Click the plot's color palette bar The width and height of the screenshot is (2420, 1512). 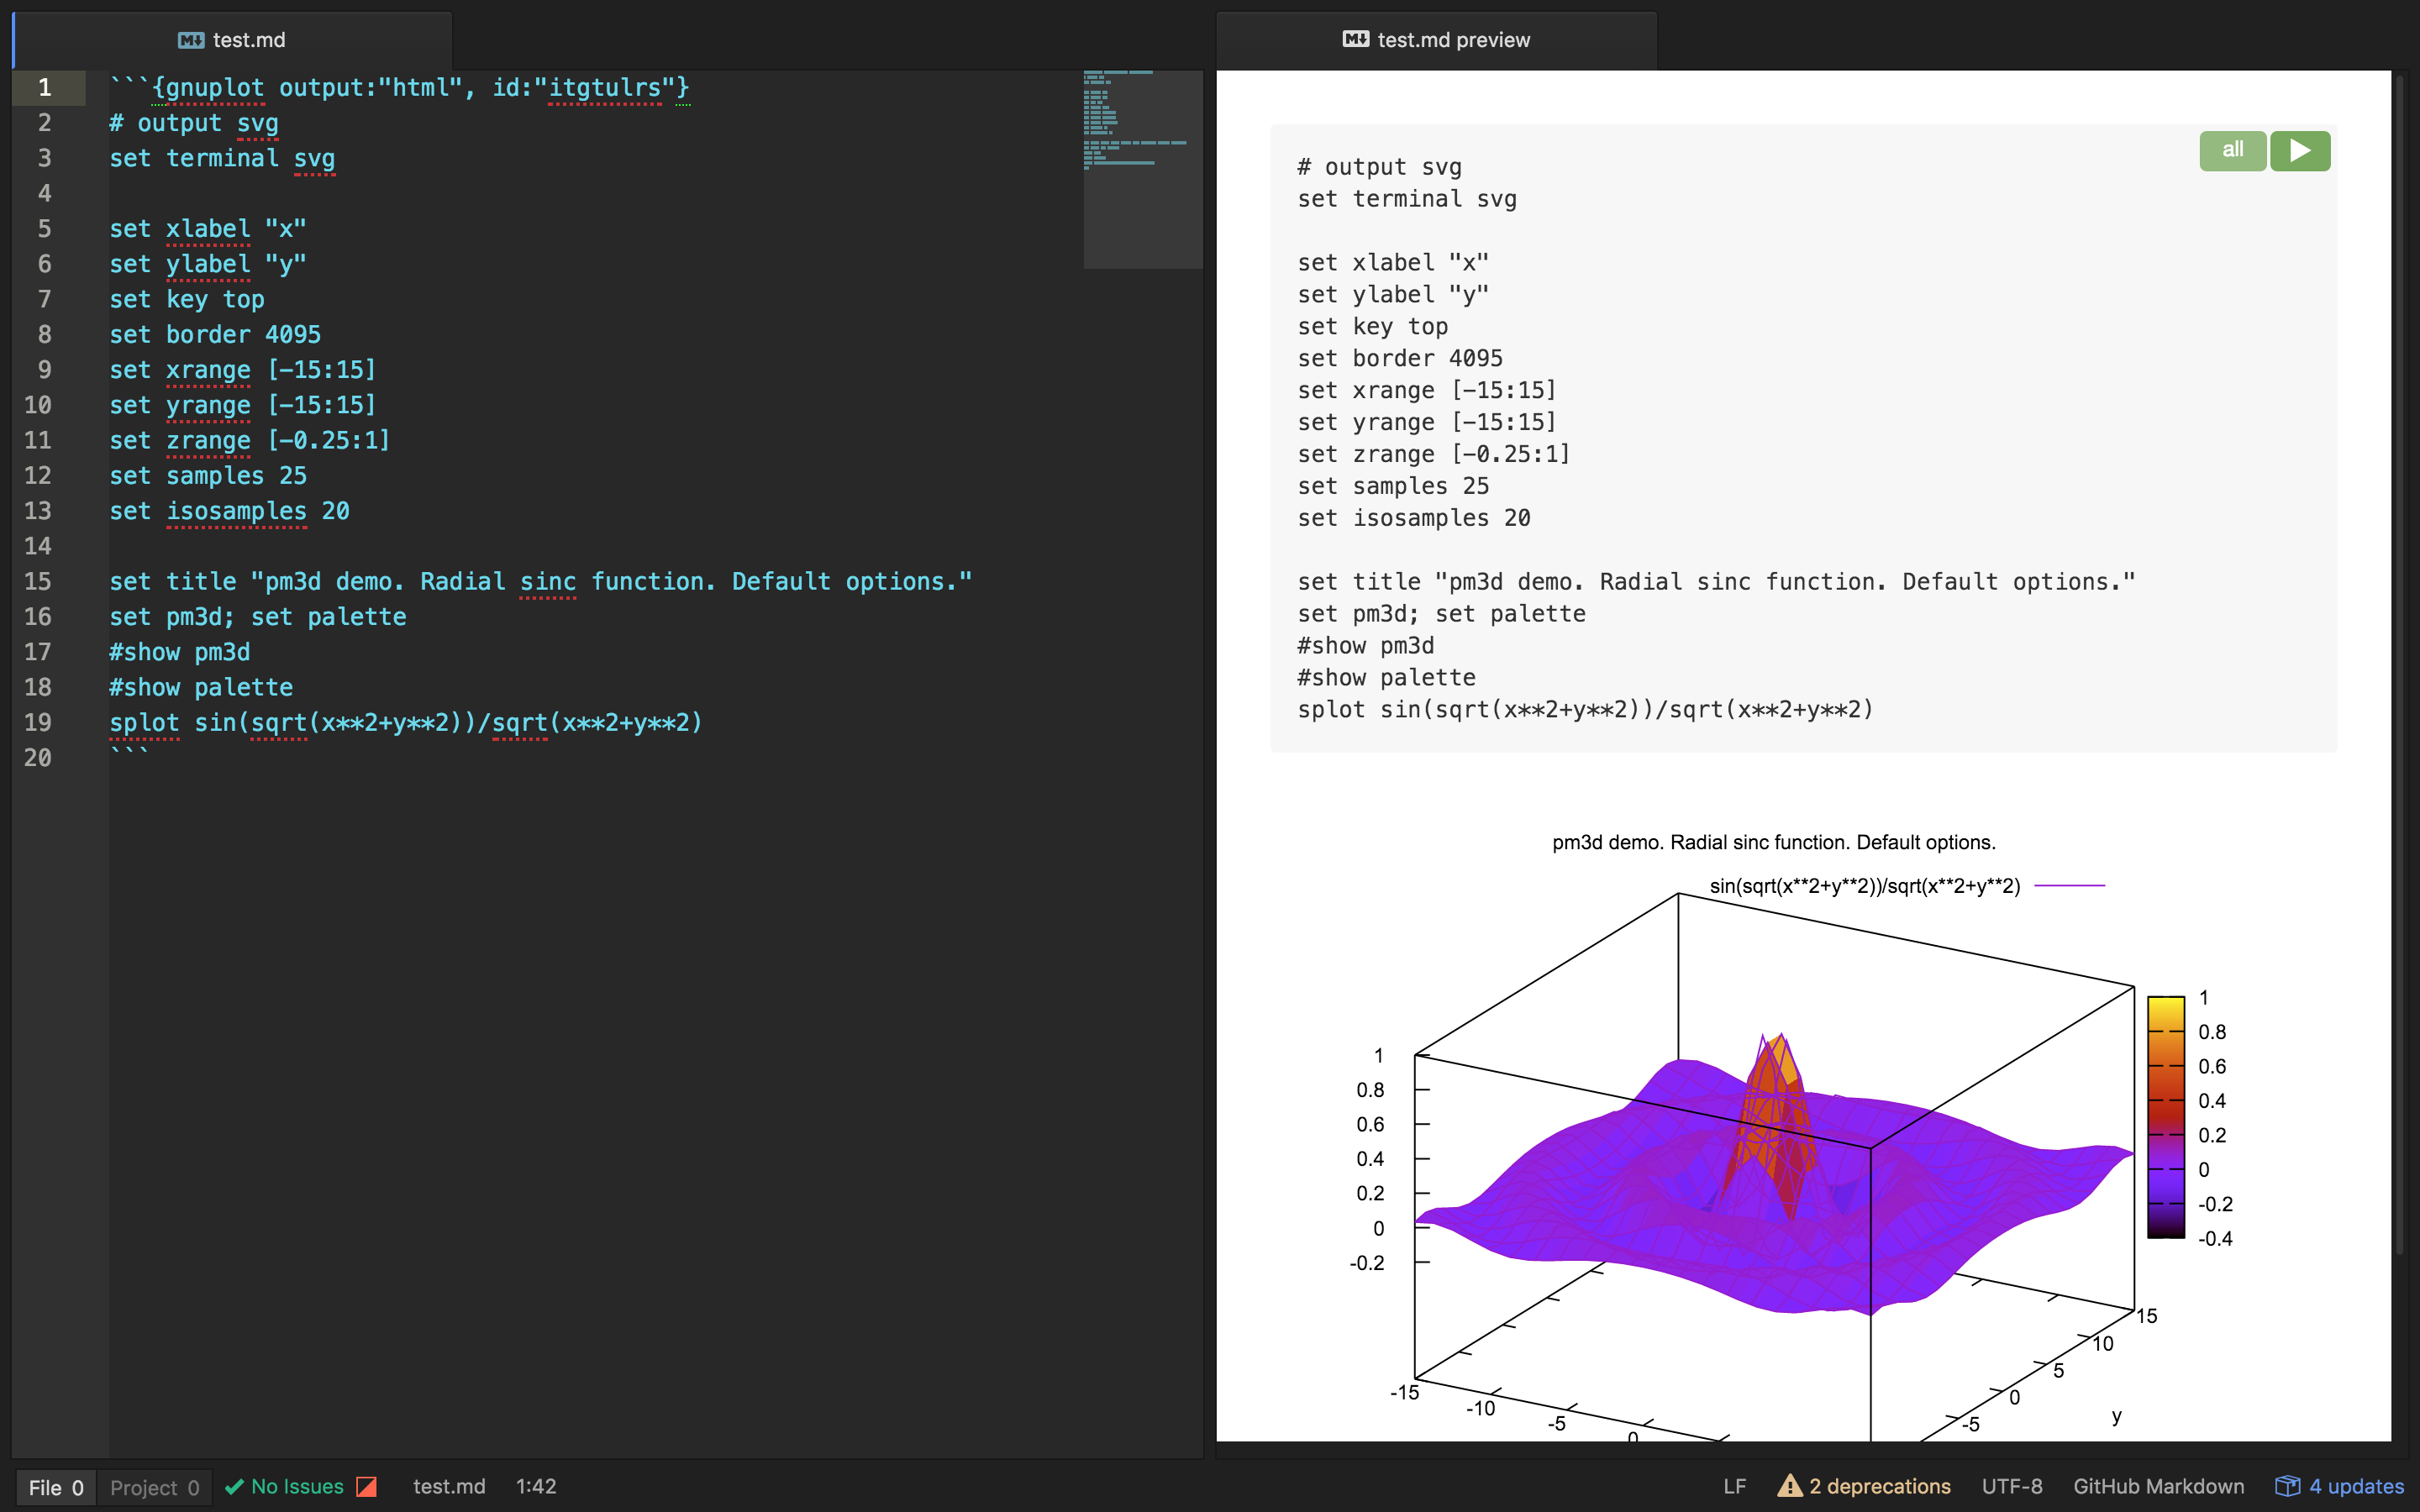(x=2165, y=1117)
